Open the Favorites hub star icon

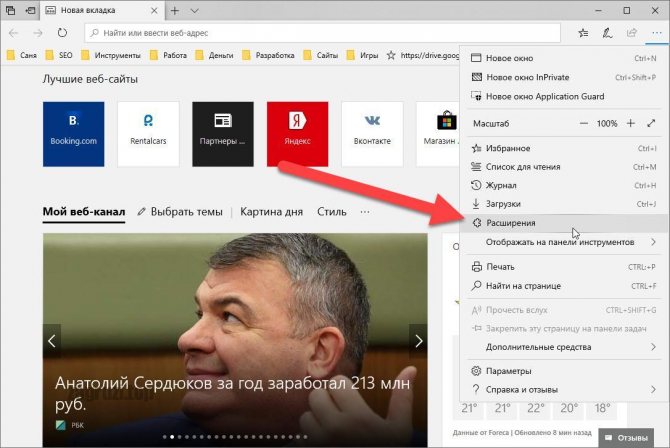coord(583,33)
